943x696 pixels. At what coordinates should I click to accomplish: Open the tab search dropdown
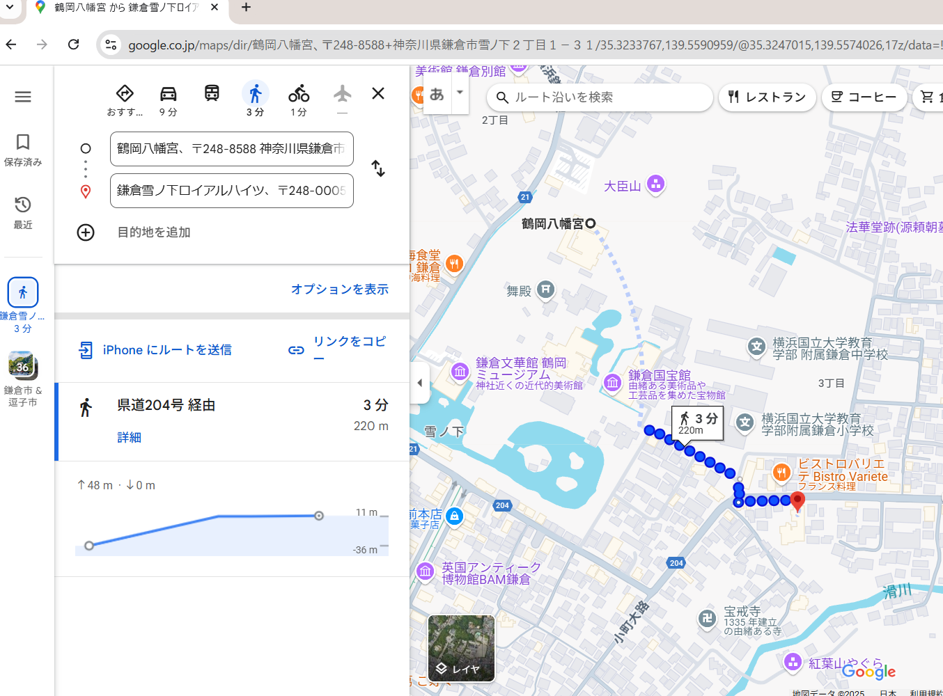pyautogui.click(x=10, y=8)
